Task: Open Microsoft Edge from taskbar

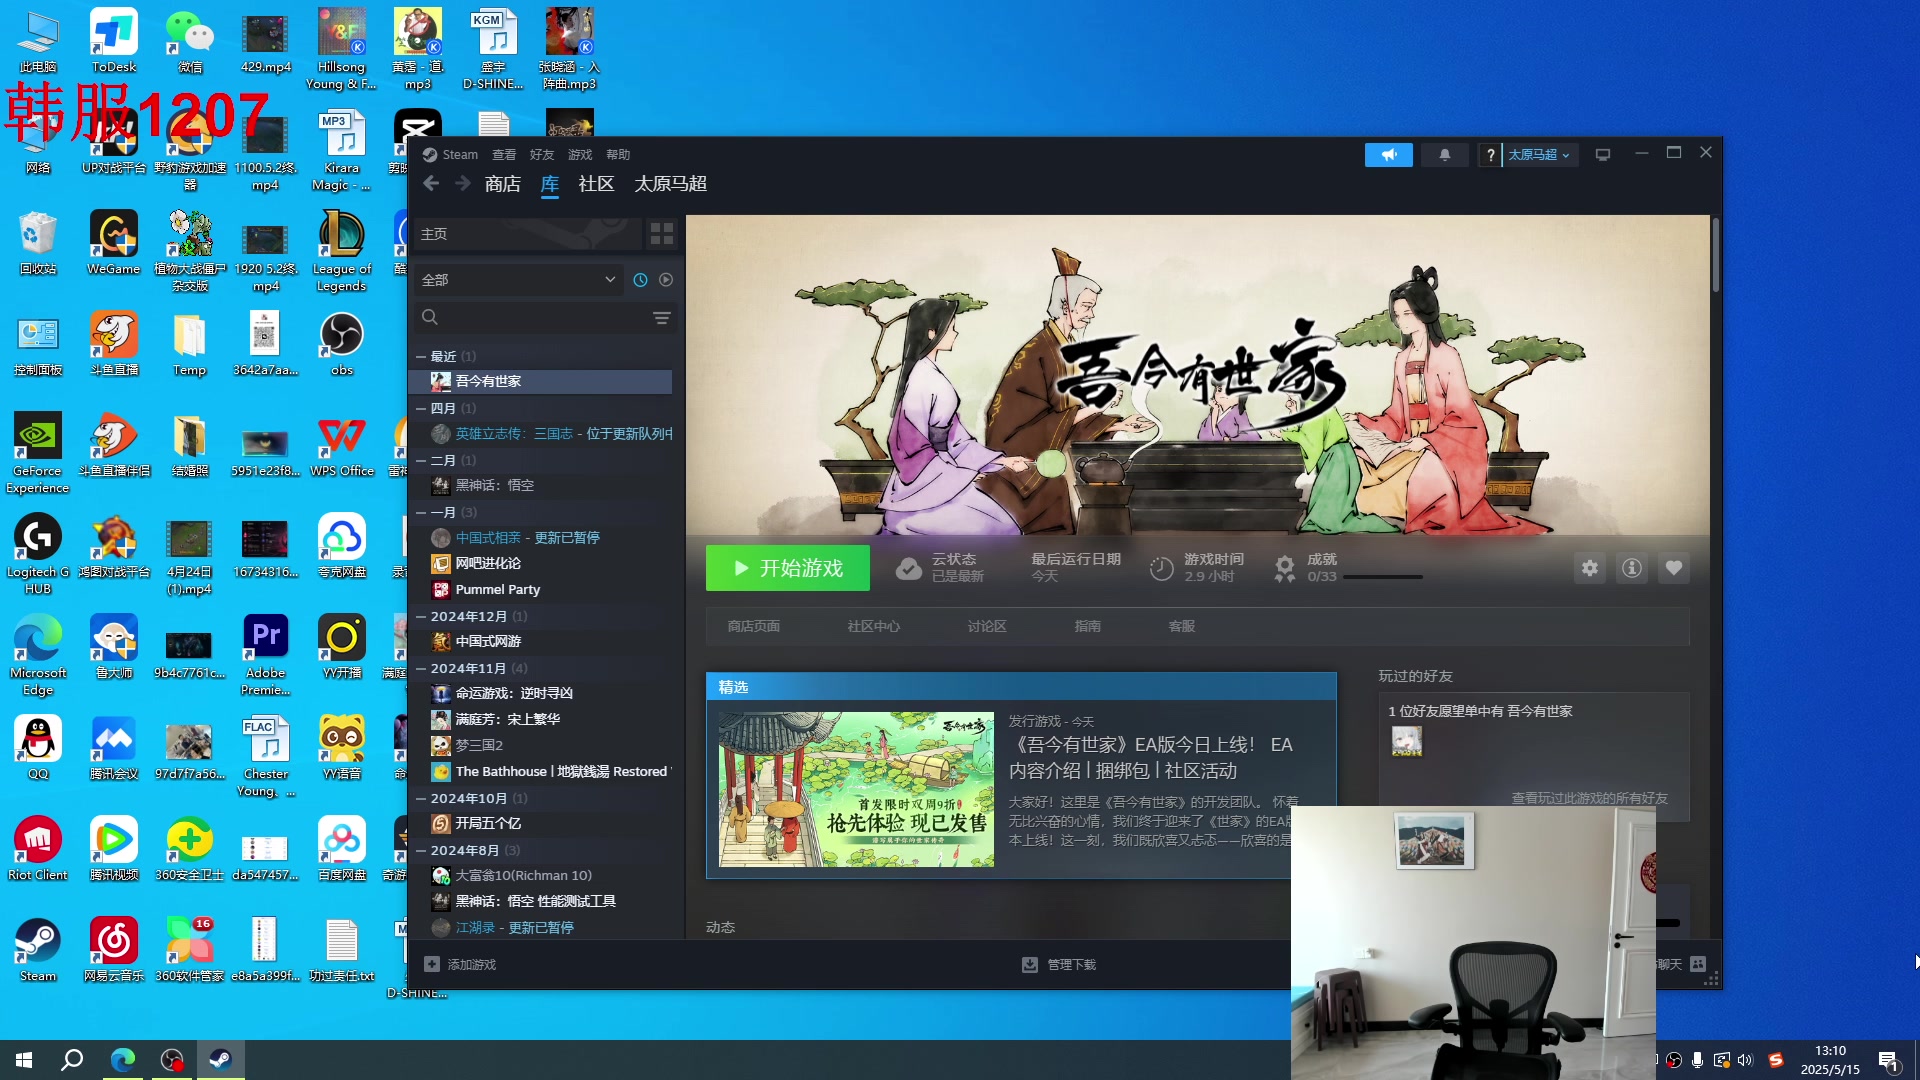Action: tap(122, 1060)
